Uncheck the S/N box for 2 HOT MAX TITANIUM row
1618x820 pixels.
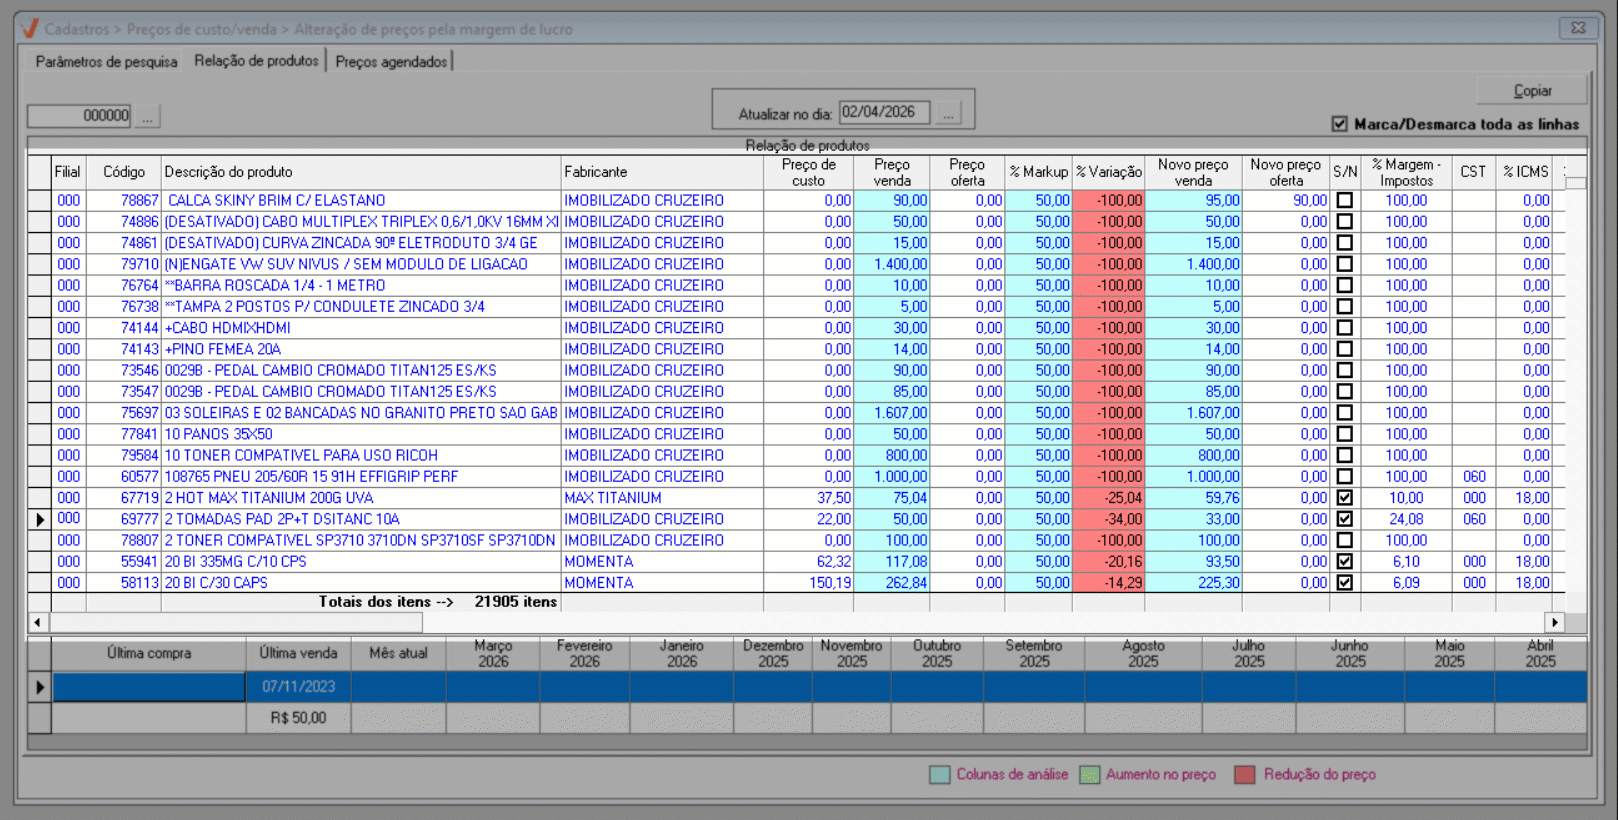pos(1345,497)
